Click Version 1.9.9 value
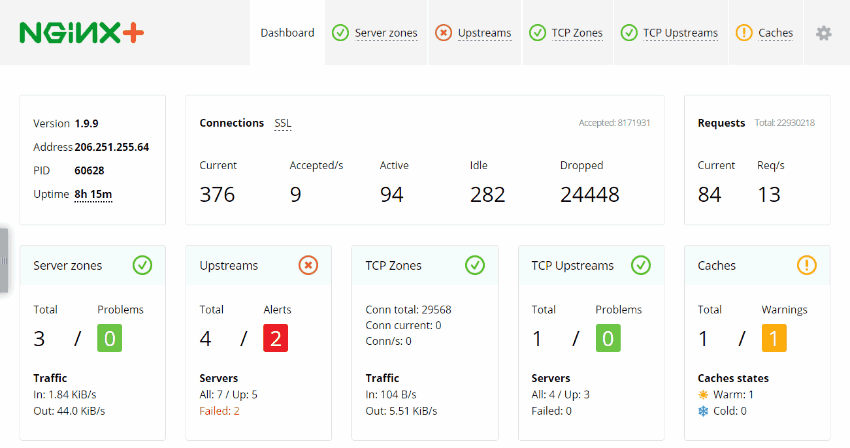Viewport: 850px width, 448px height. pyautogui.click(x=87, y=124)
